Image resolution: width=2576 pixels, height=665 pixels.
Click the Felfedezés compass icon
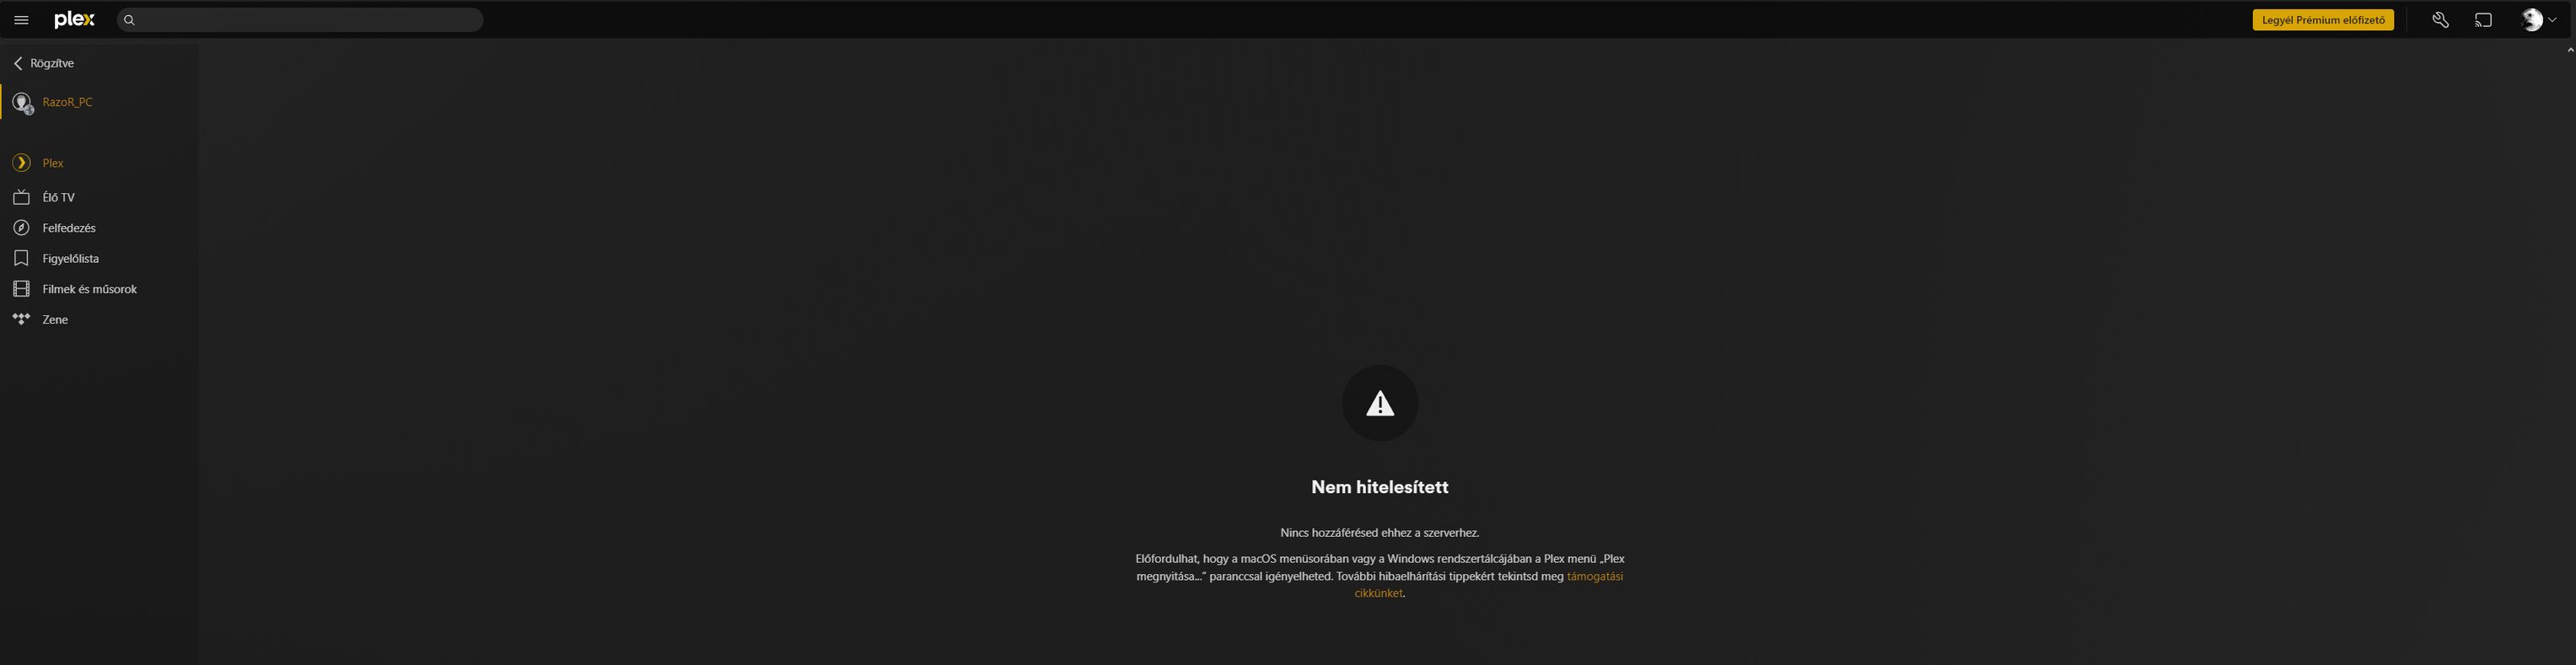22,228
